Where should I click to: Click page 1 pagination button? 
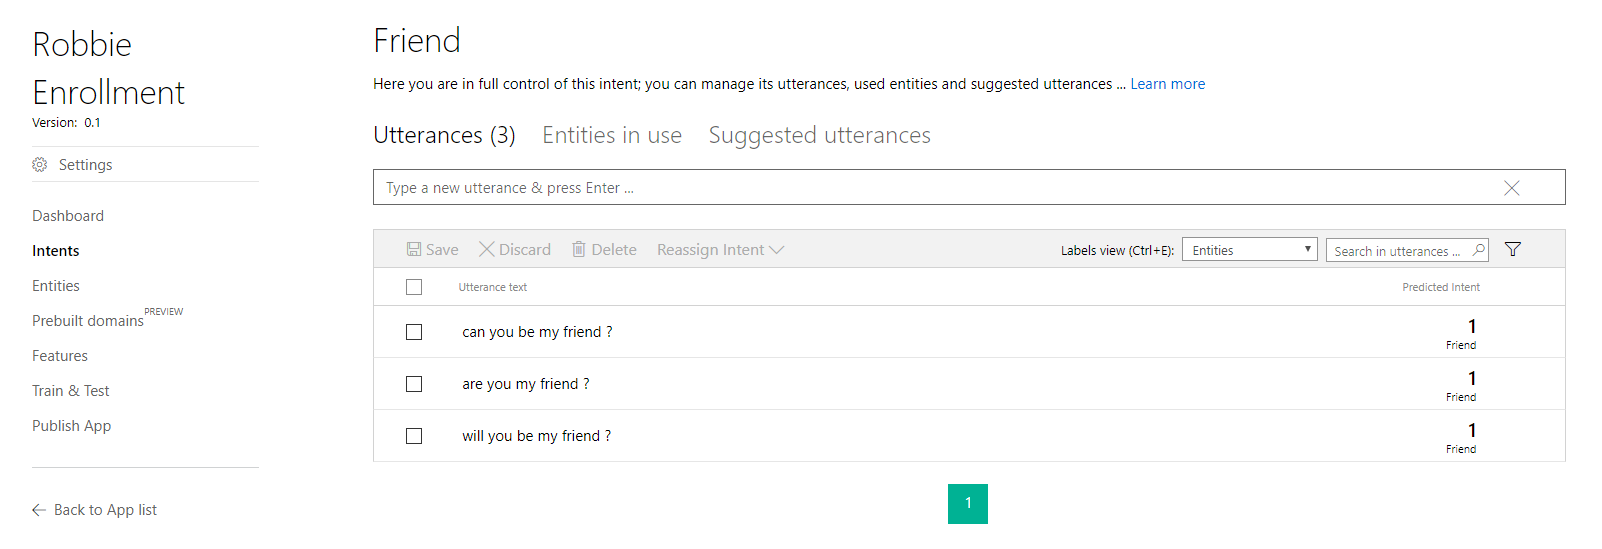968,504
